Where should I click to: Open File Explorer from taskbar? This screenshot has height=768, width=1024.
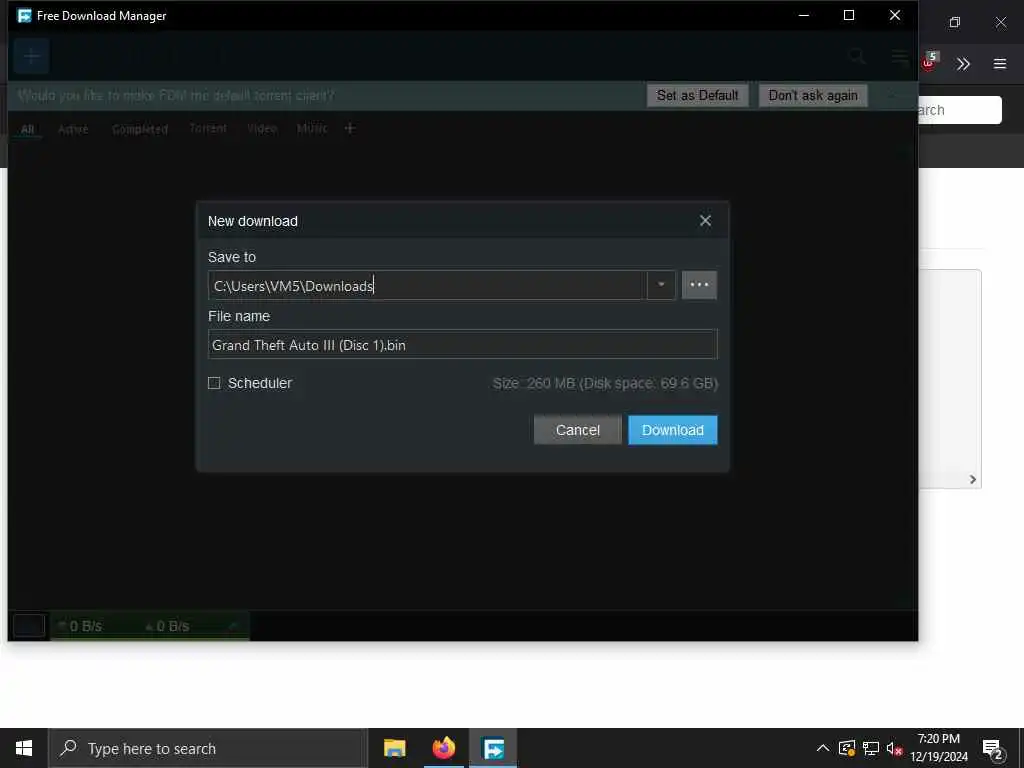coord(394,748)
